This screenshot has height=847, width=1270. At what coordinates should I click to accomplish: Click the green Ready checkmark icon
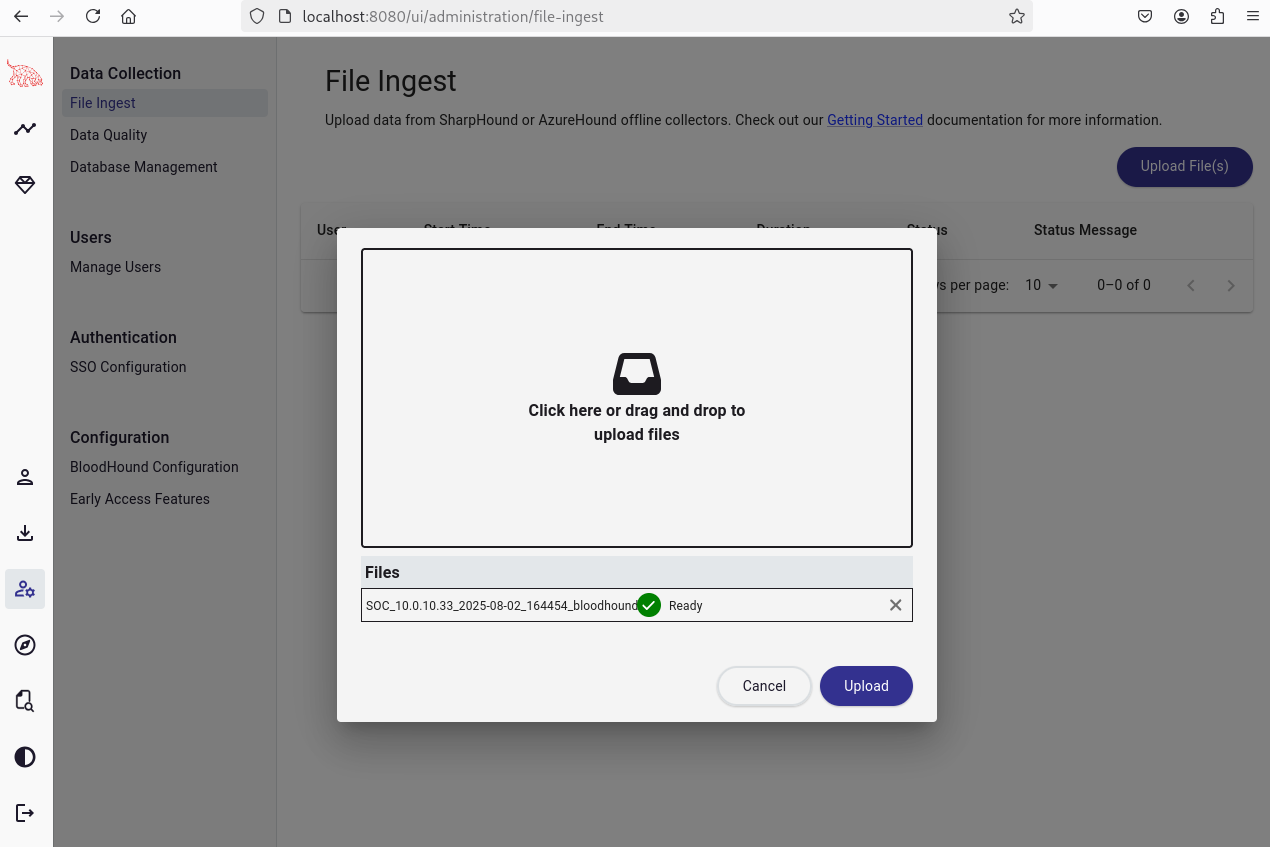click(649, 605)
